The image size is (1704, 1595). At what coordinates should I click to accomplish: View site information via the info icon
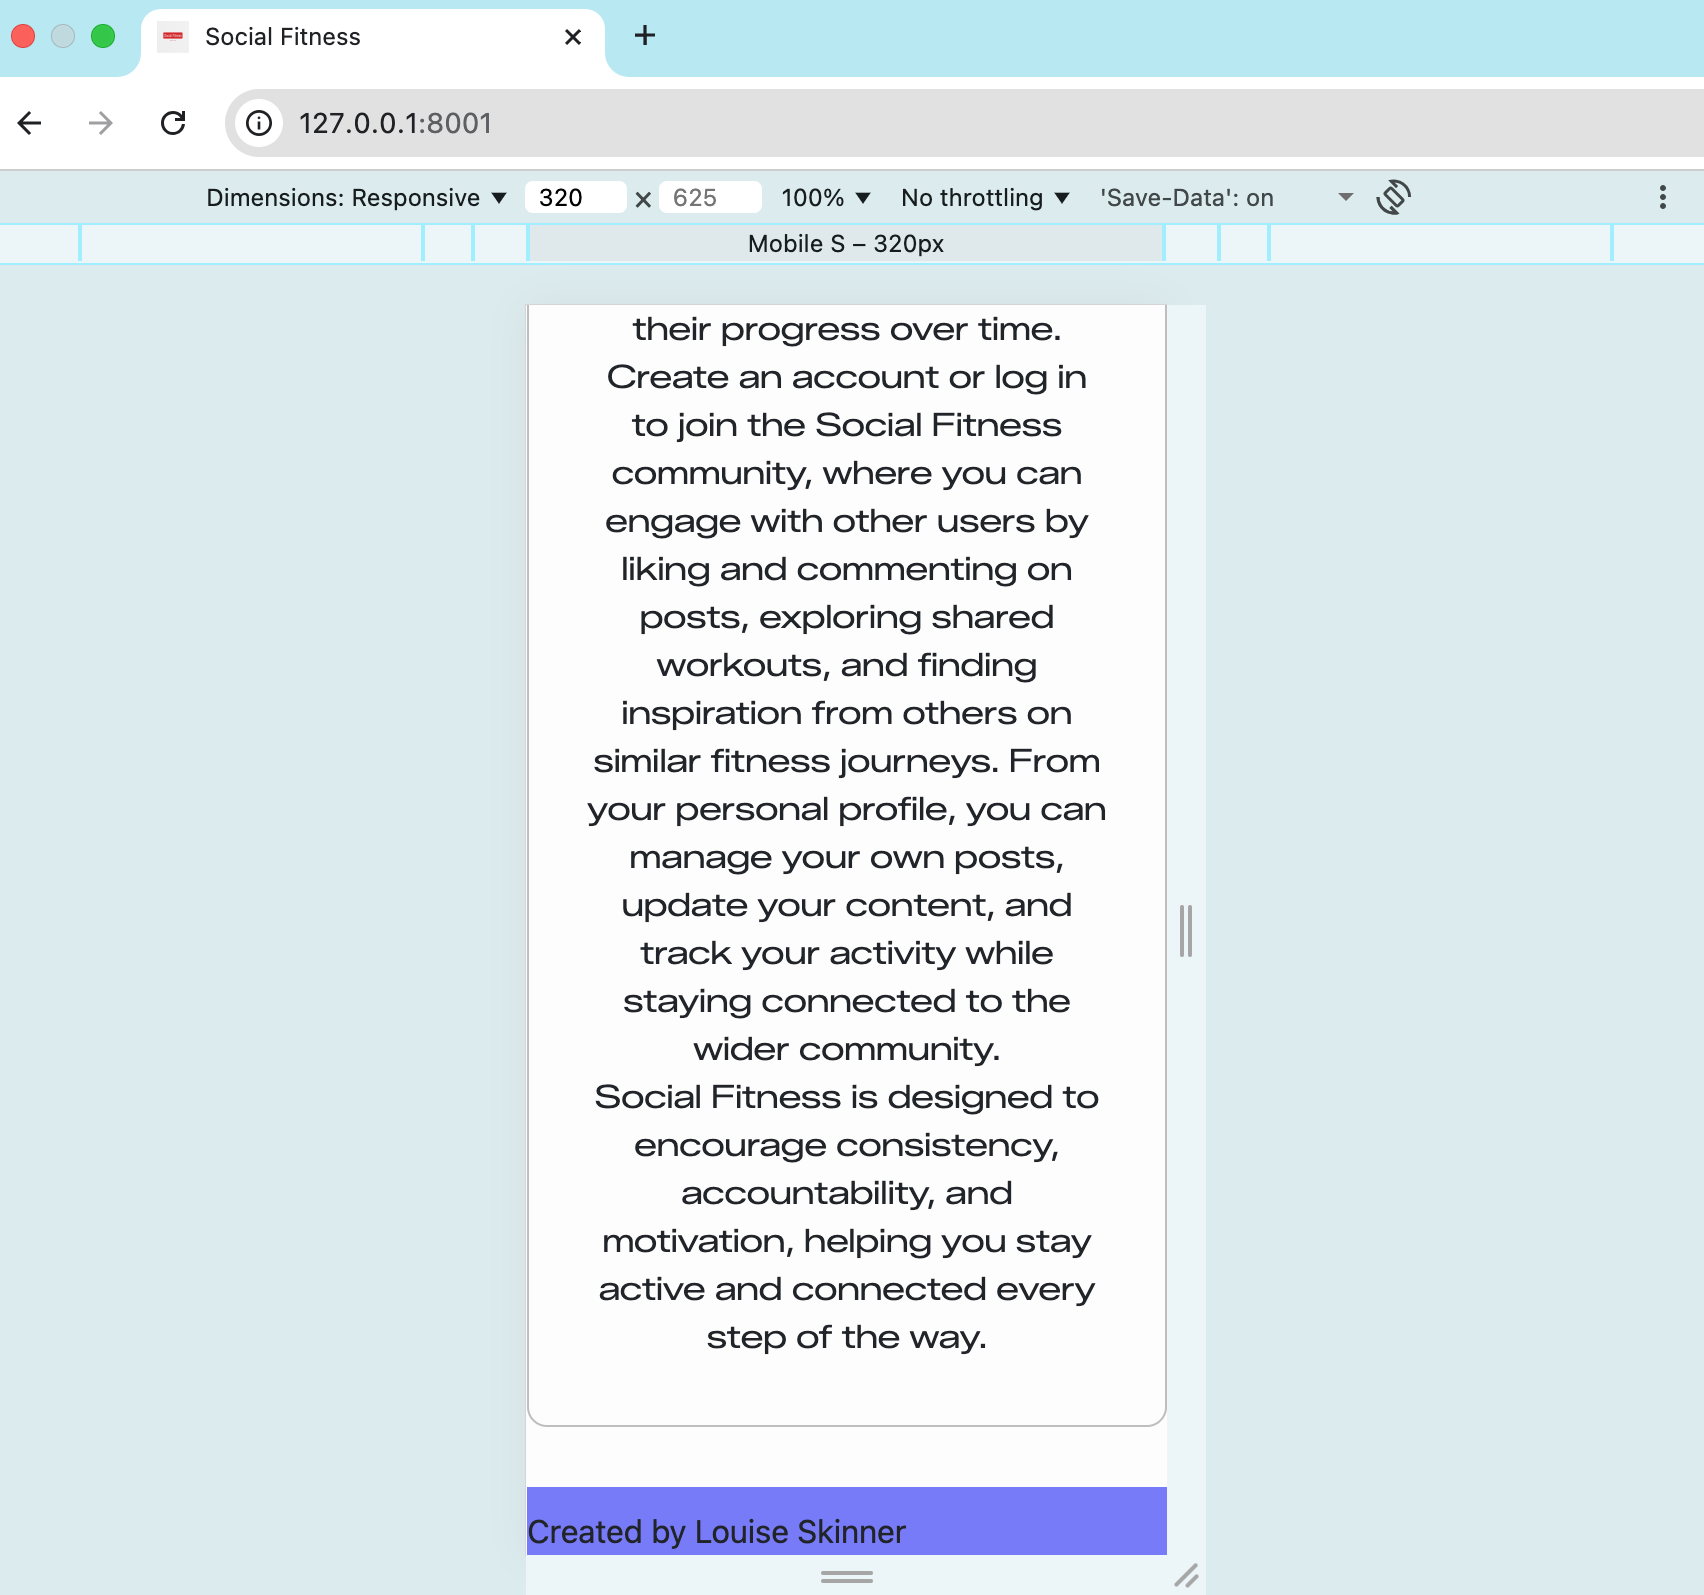tap(258, 123)
